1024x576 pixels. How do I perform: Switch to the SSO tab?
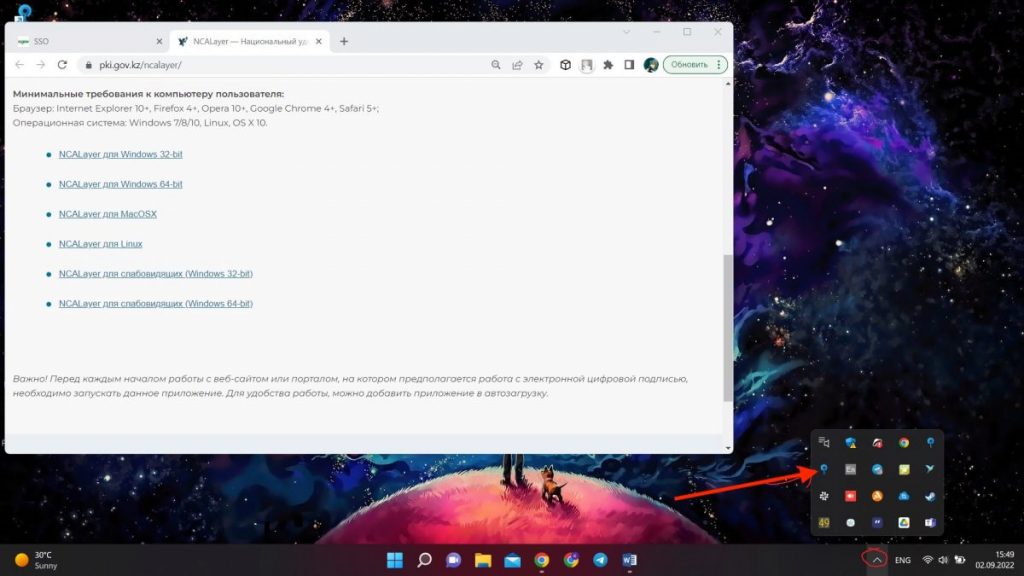[89, 41]
